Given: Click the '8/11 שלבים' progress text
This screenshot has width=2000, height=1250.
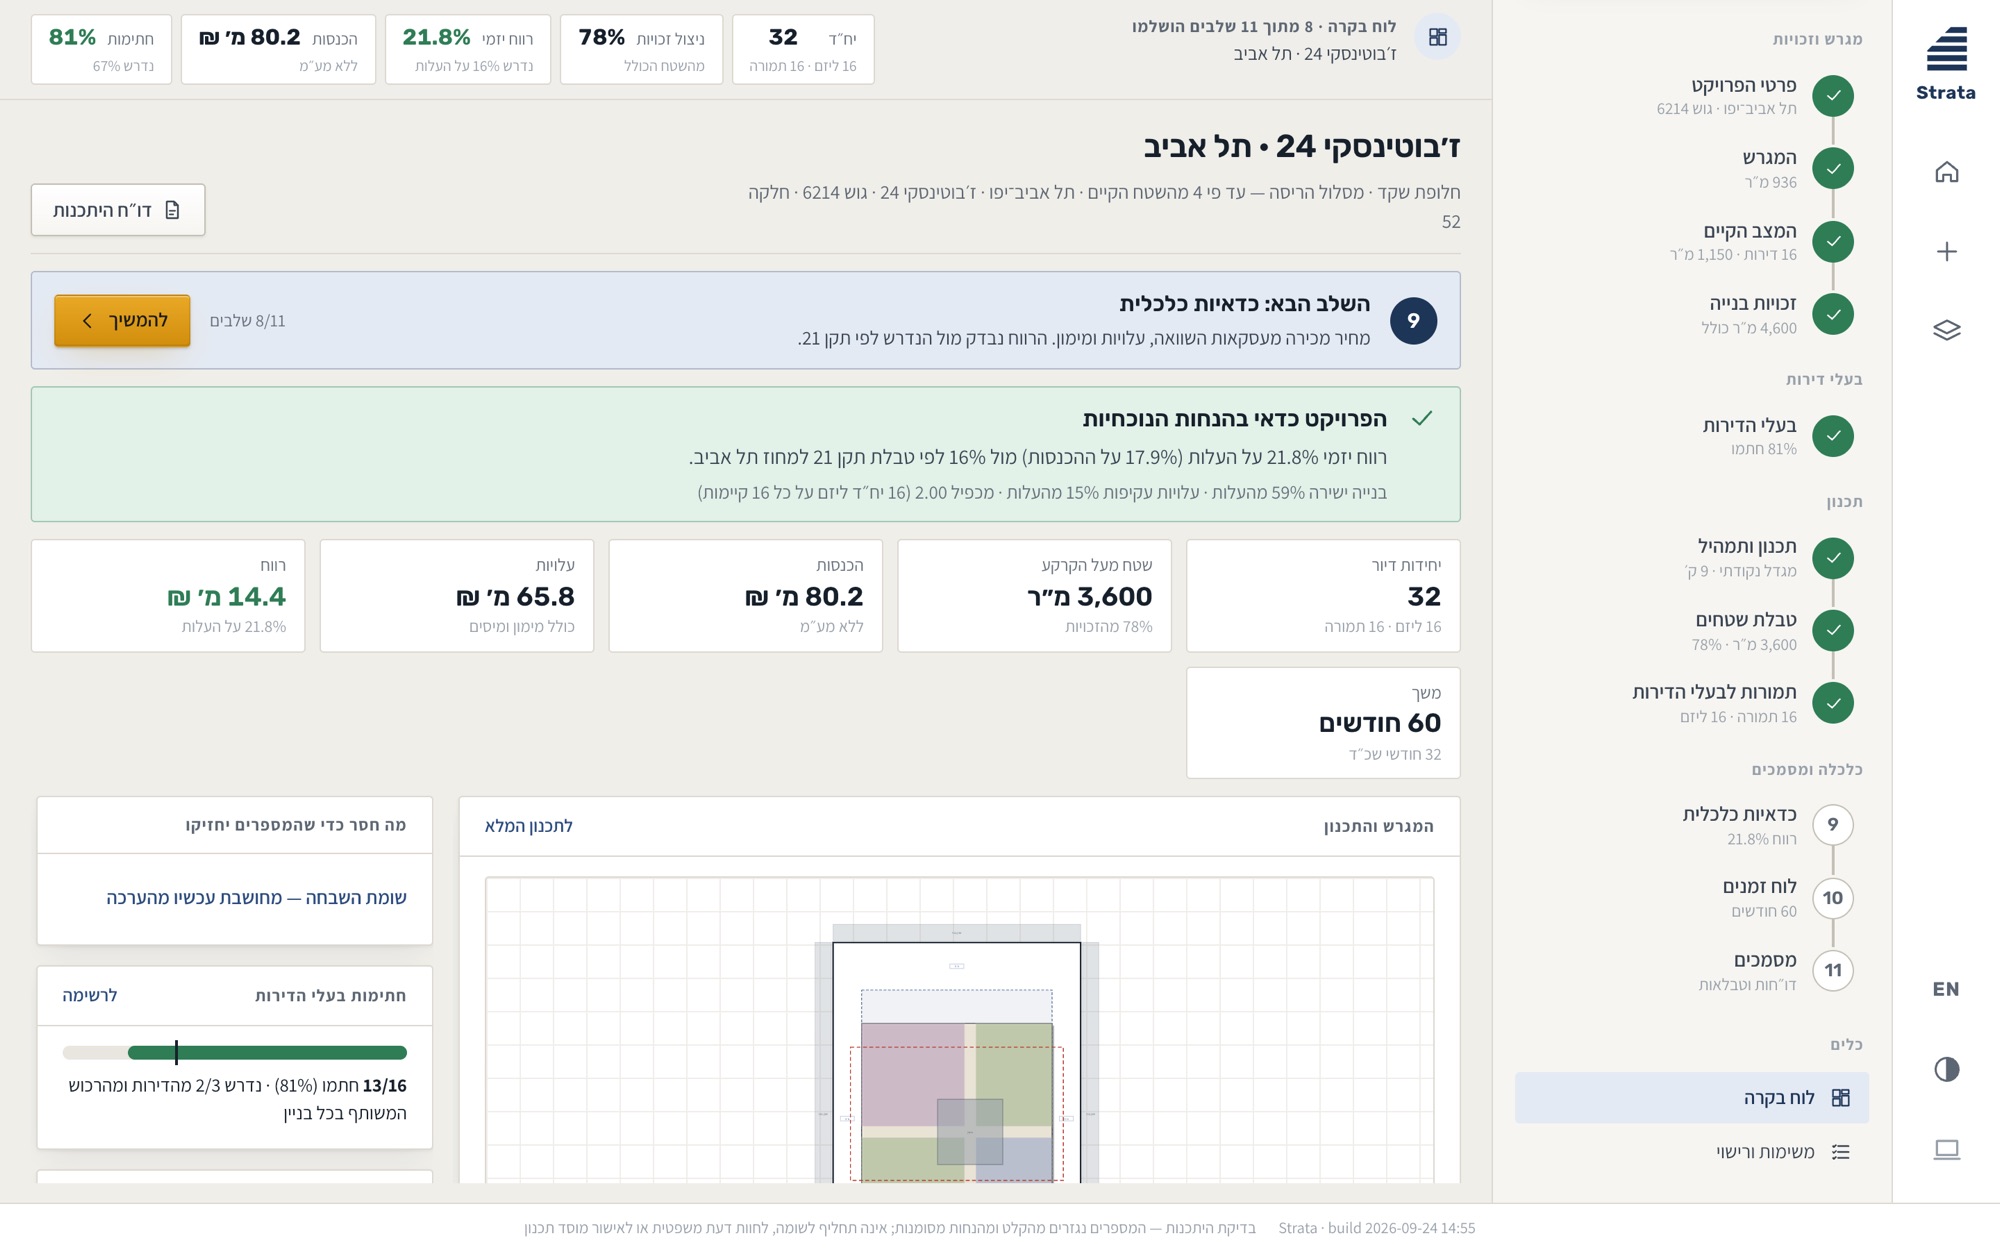Looking at the screenshot, I should point(248,321).
